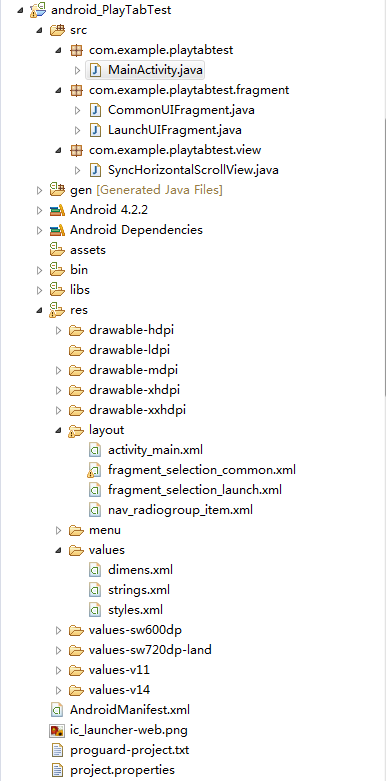Select fragment_selection_launch.xml in layout
Screen dimensions: 386x781
[x=195, y=490]
